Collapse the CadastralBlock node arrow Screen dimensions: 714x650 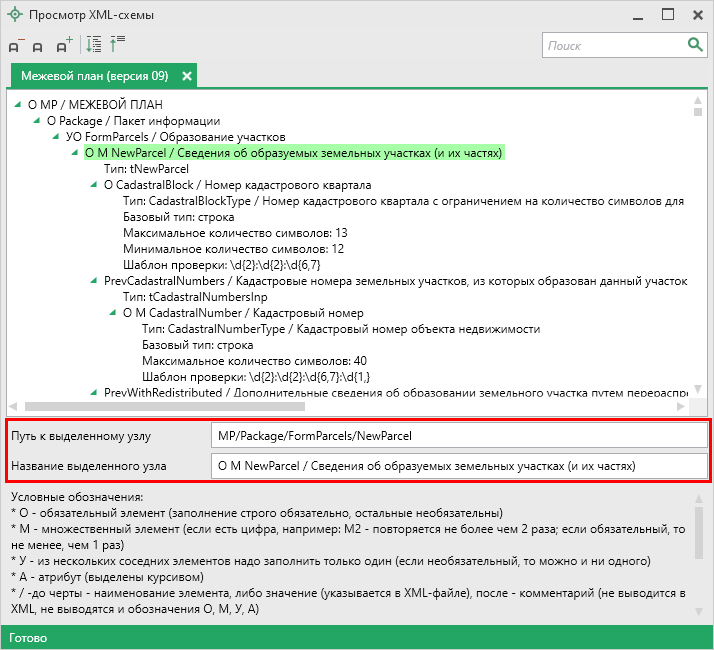95,186
